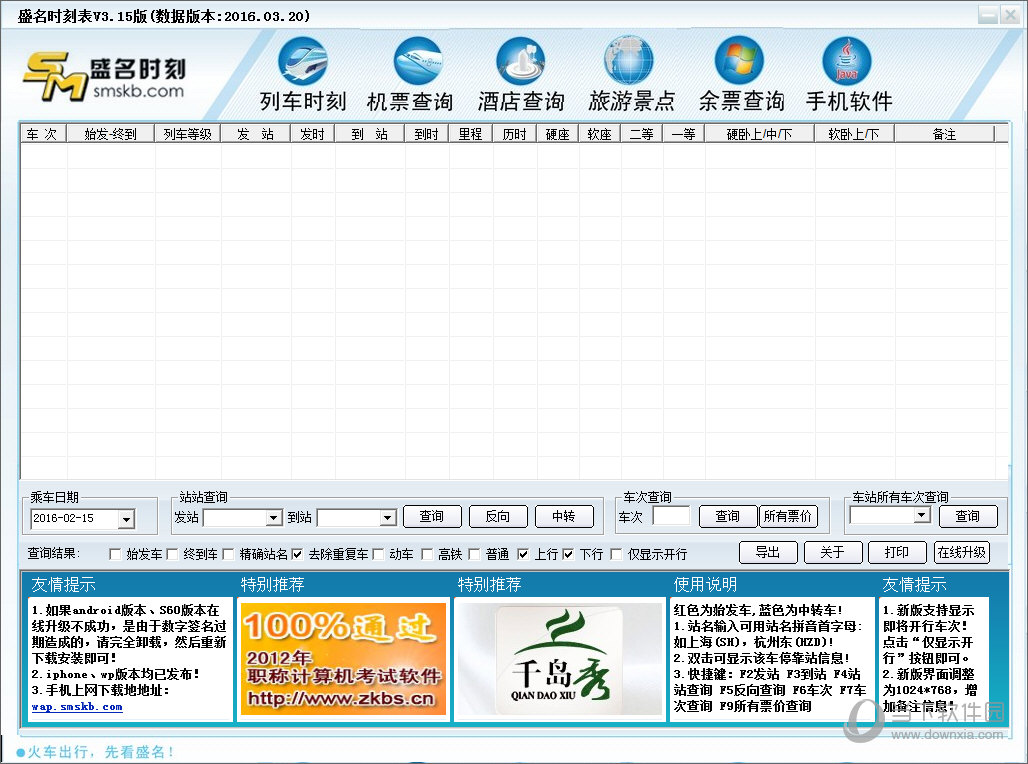Sort by the 软座 column header

point(600,134)
